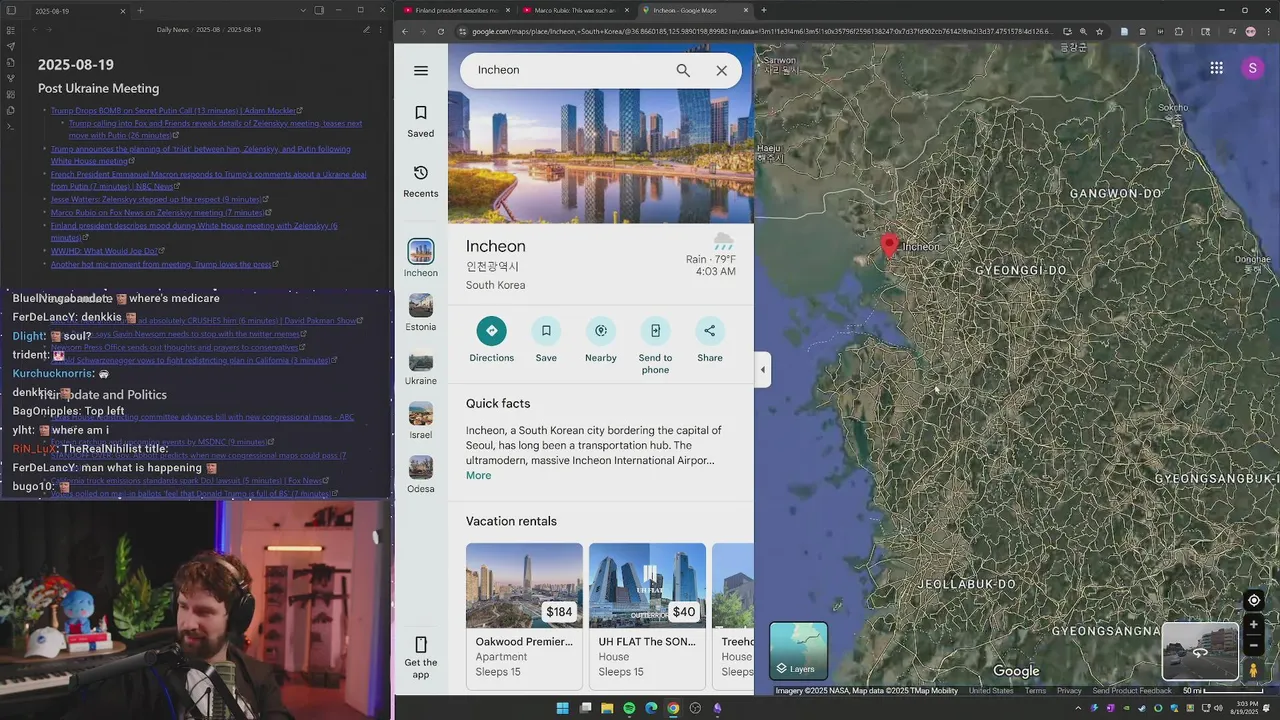
Task: Open Odesa from recent places
Action: [421, 475]
